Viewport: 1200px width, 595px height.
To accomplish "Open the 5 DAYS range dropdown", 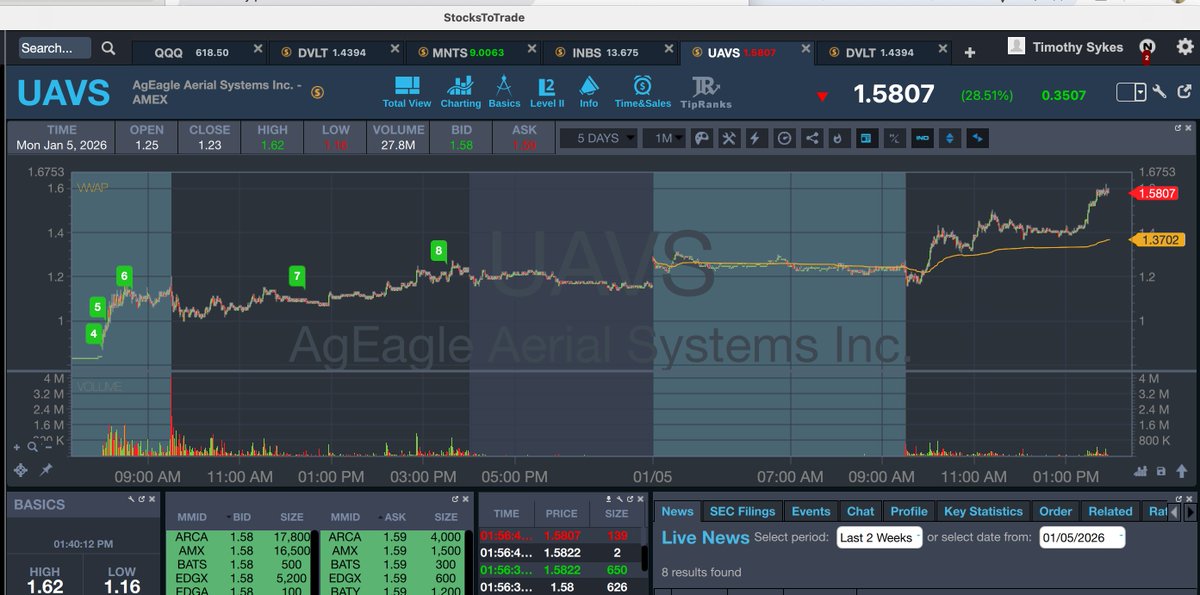I will click(x=598, y=138).
